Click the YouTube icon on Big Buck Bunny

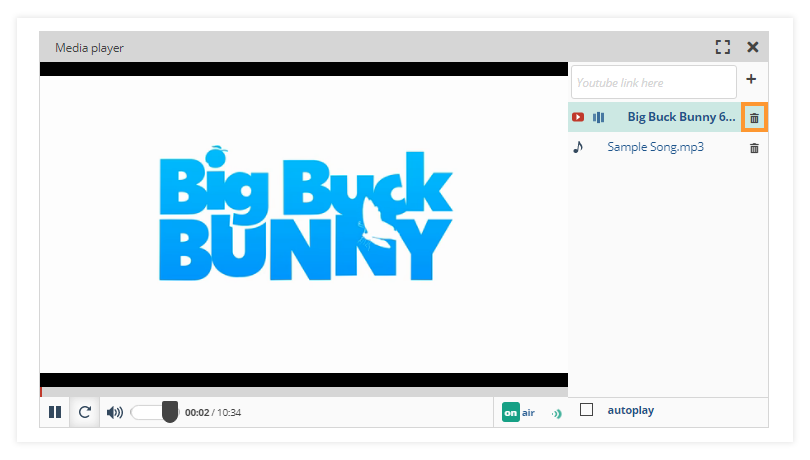click(x=578, y=117)
